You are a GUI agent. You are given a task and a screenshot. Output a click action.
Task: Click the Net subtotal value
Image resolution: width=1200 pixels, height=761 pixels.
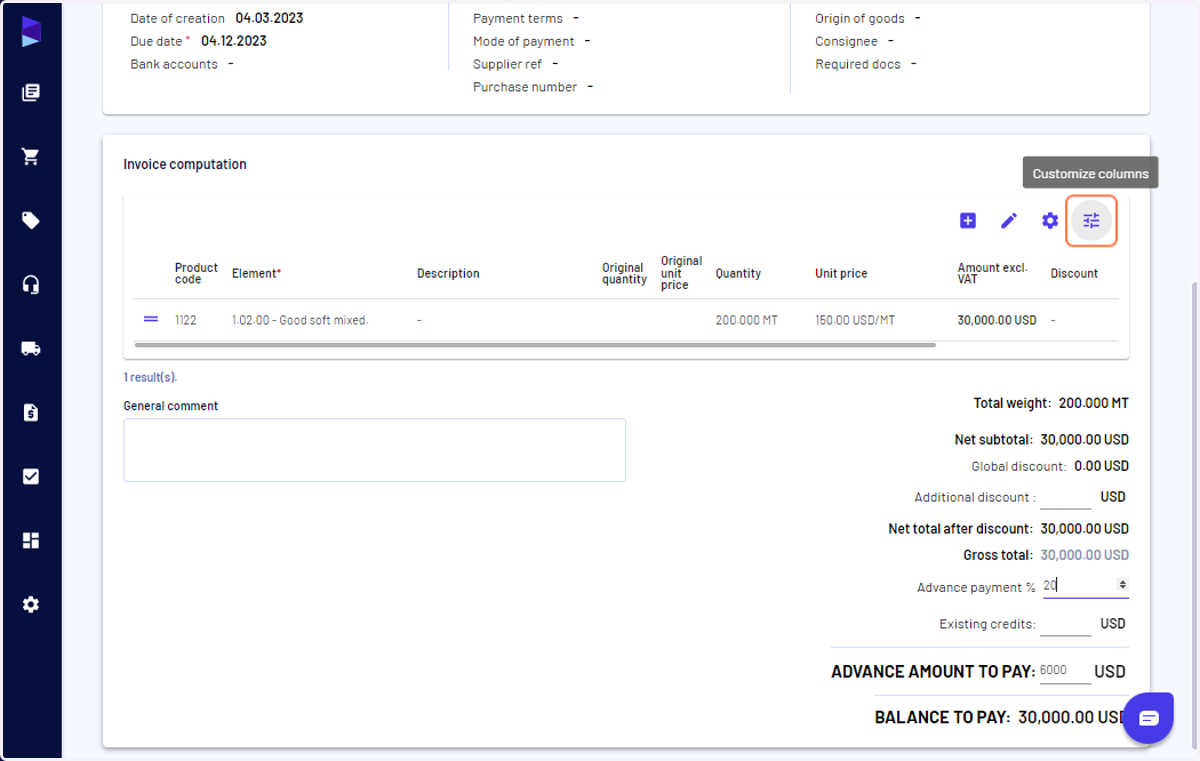(x=1085, y=439)
